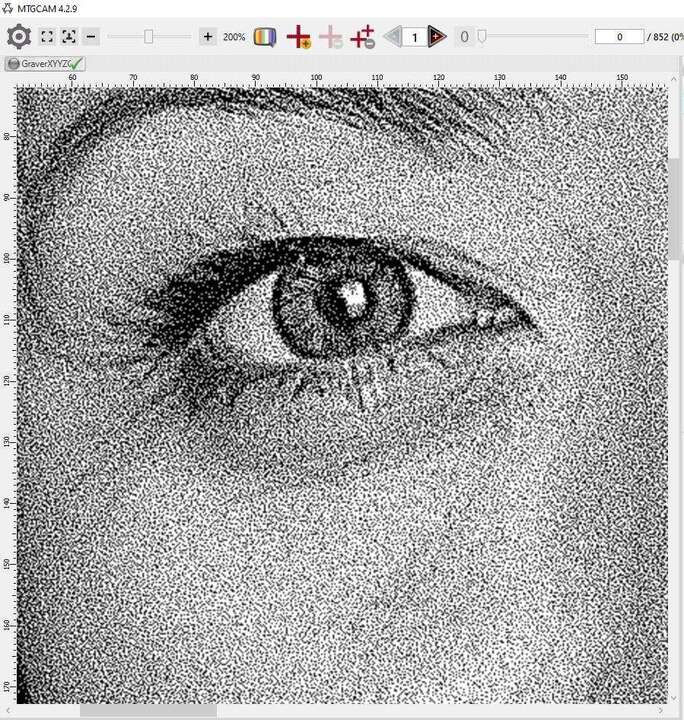This screenshot has width=684, height=720.
Task: Open the settings gear icon
Action: 19,37
